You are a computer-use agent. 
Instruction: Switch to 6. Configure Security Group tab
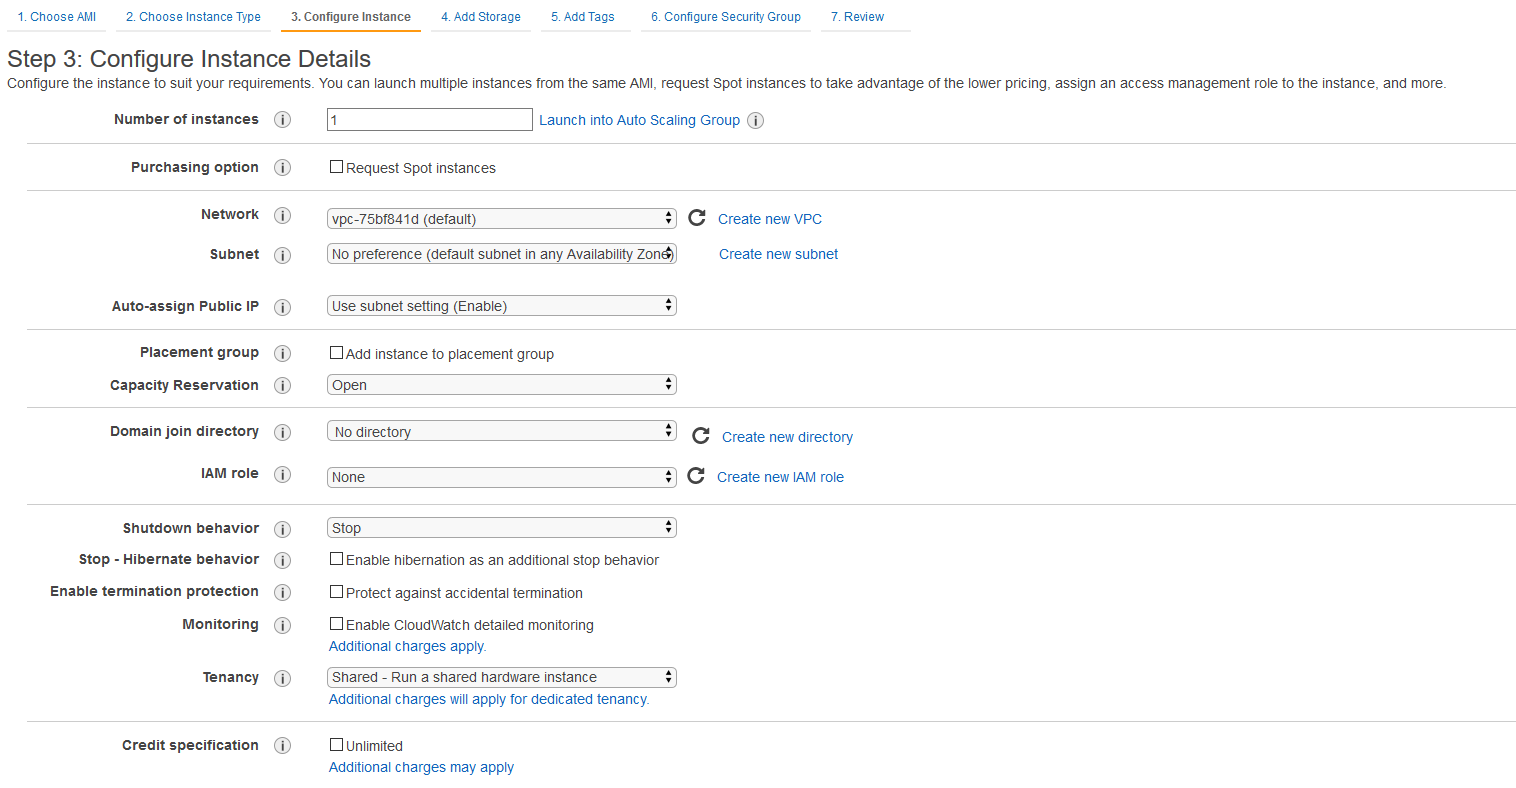[725, 17]
